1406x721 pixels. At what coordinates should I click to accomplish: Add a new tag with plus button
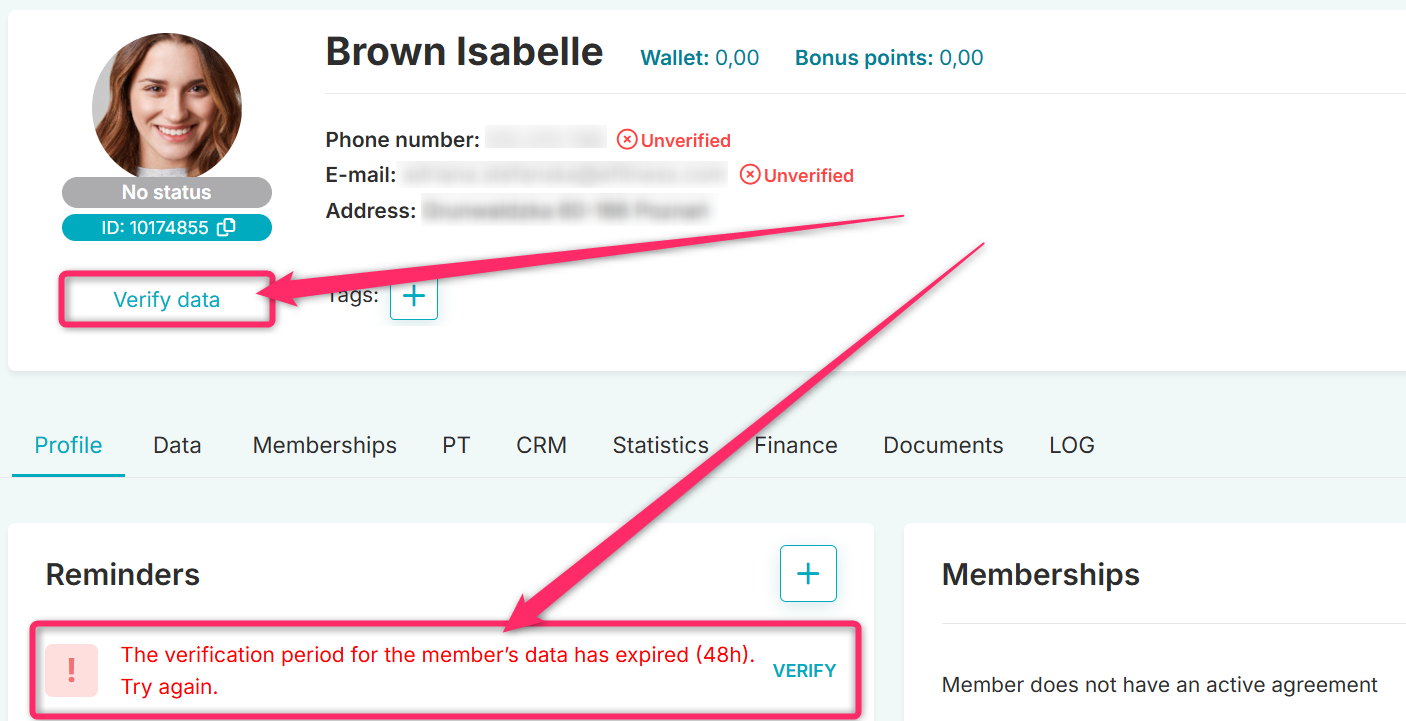click(x=413, y=296)
